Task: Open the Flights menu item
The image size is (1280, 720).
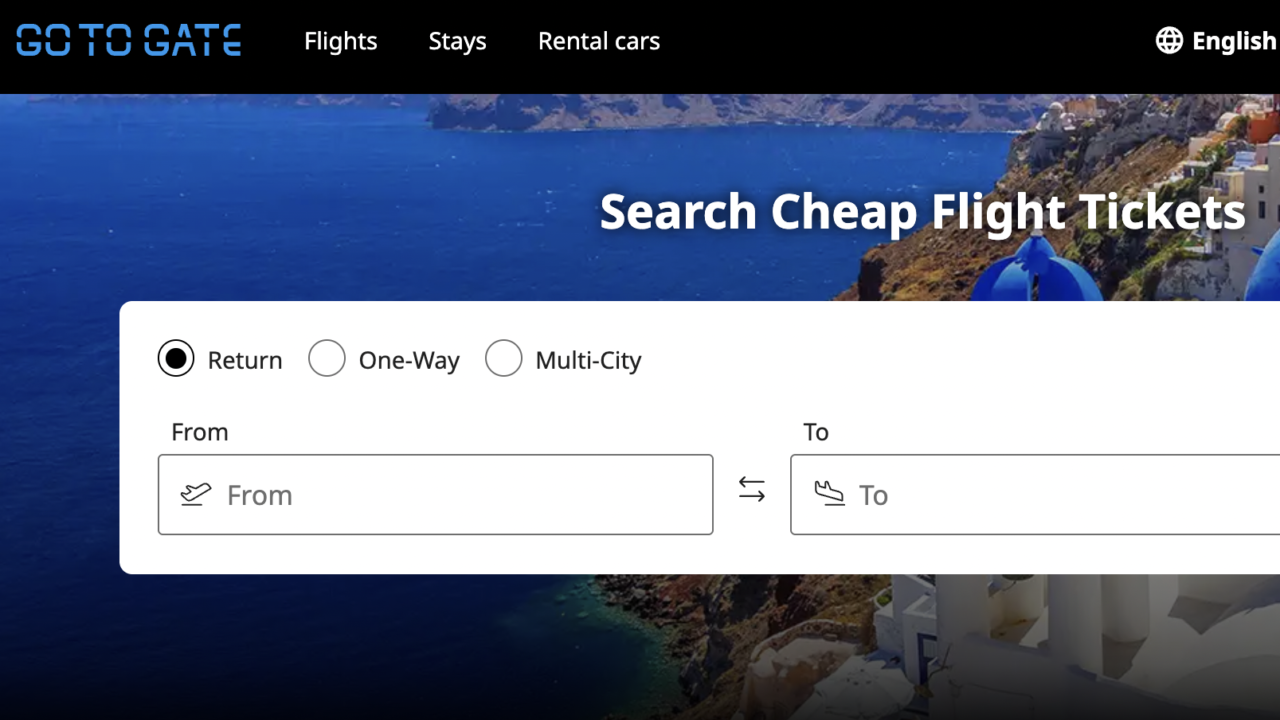Action: coord(341,41)
